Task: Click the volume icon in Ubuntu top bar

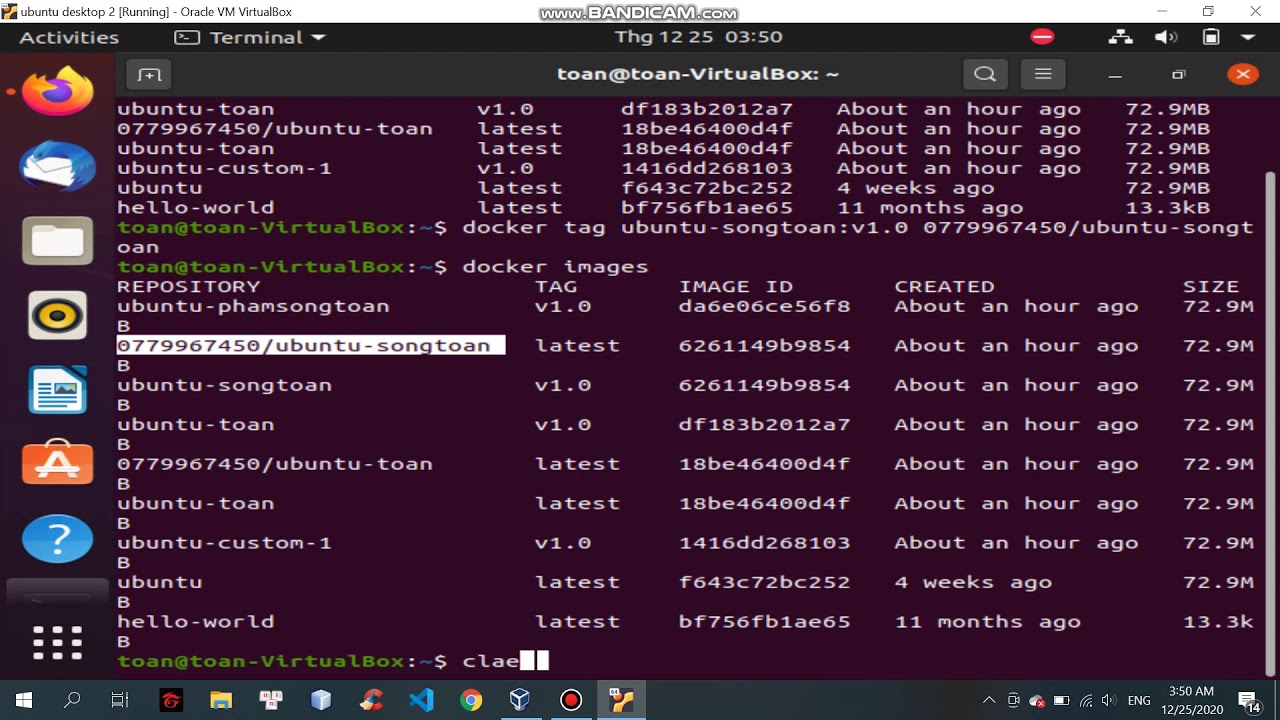Action: 1166,37
